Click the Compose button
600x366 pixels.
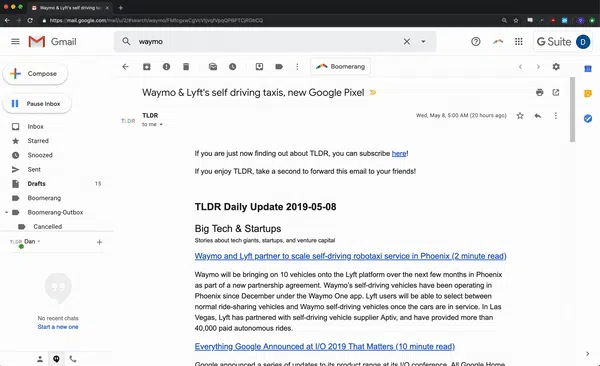[35, 74]
